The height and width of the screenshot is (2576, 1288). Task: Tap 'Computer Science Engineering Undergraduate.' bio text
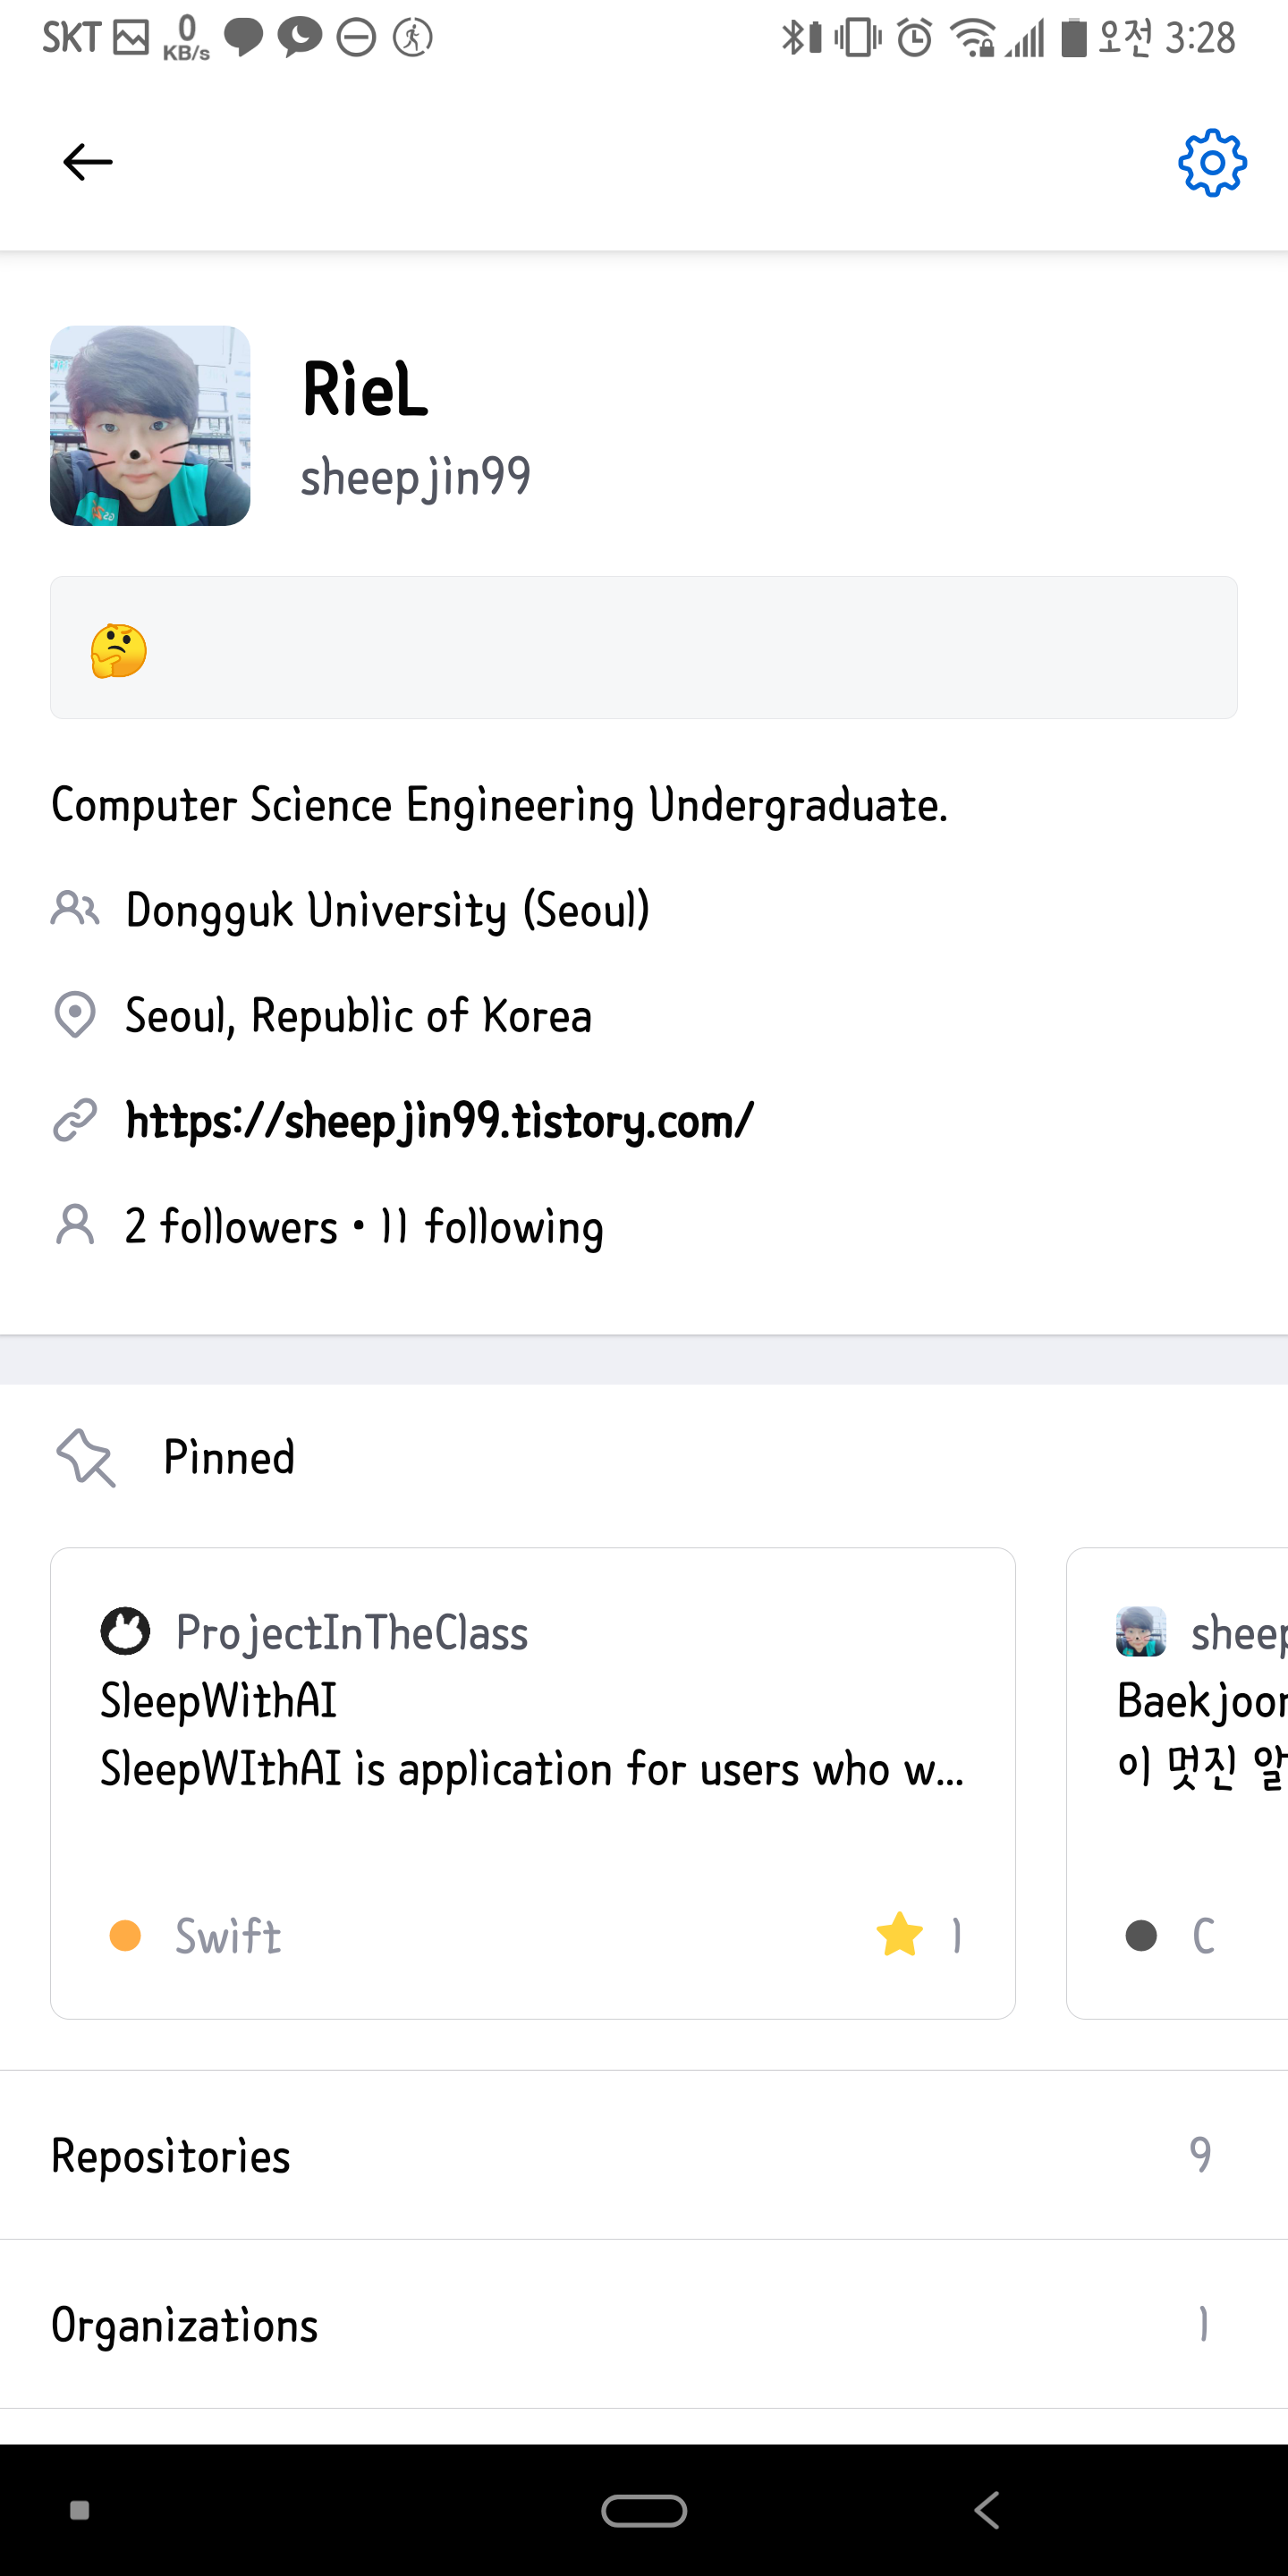[499, 805]
